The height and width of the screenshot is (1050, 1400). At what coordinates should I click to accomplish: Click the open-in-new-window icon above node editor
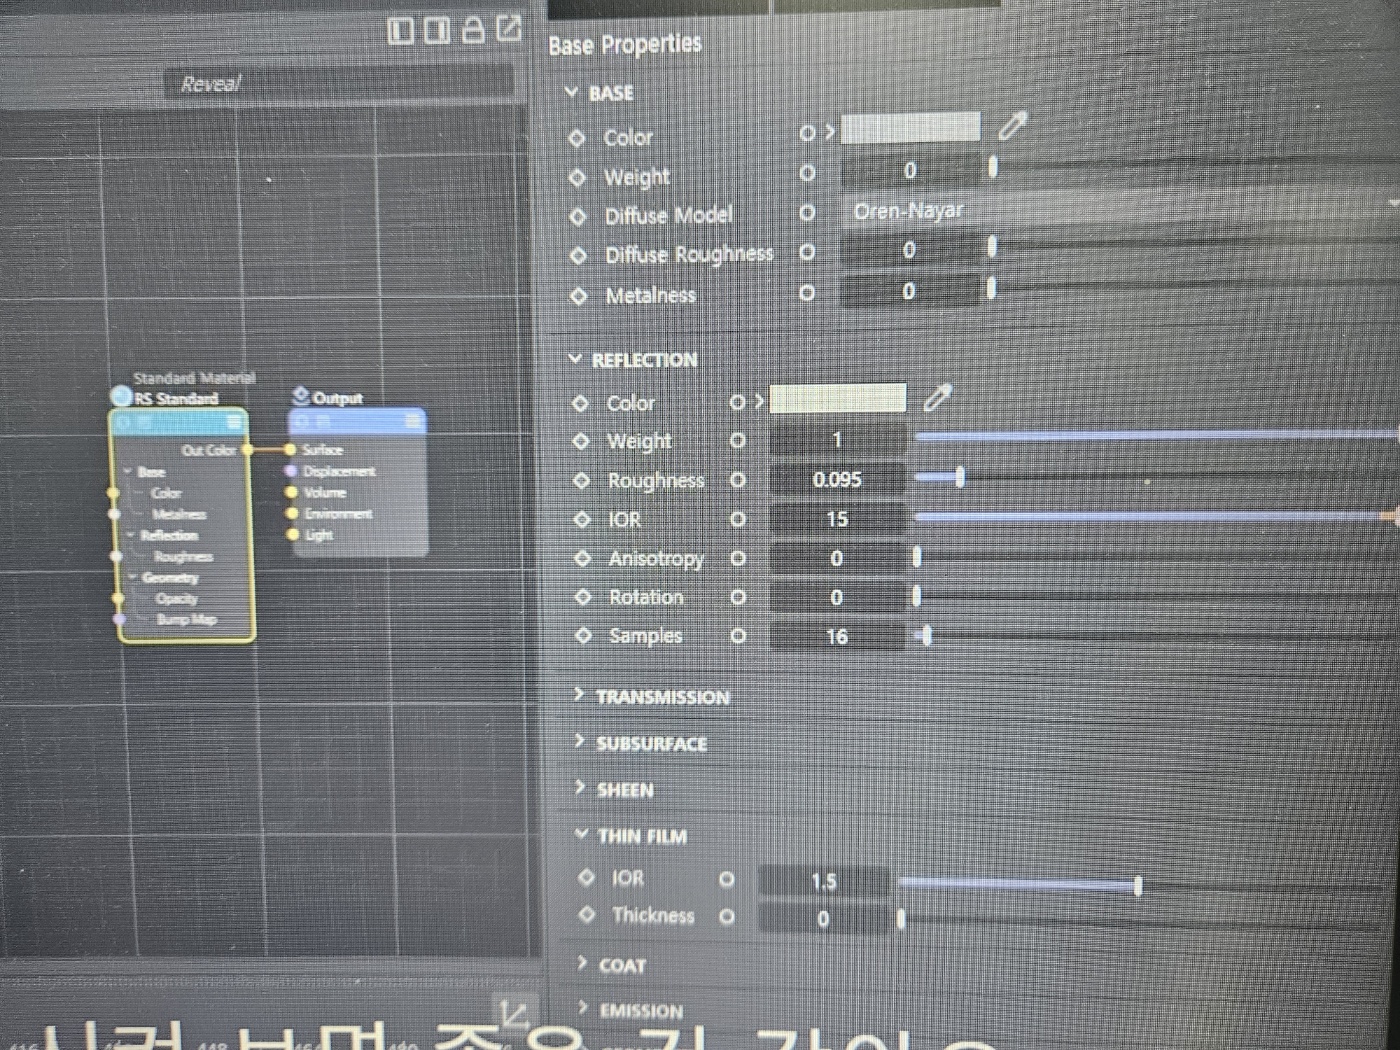pos(509,28)
